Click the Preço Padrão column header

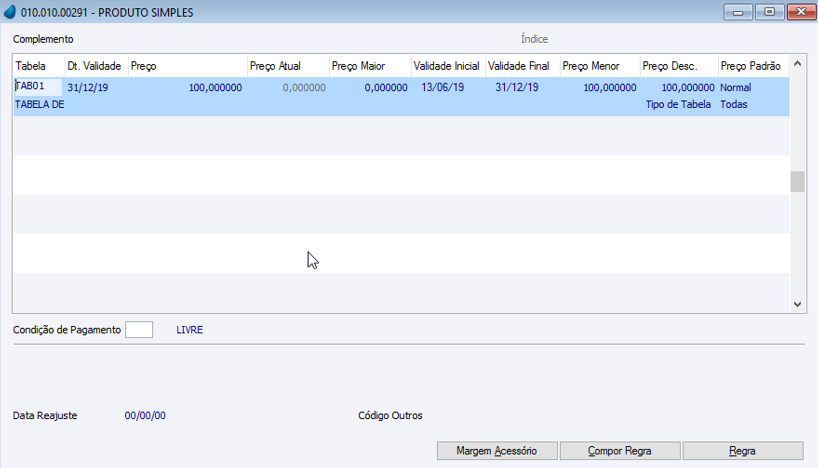coord(754,66)
